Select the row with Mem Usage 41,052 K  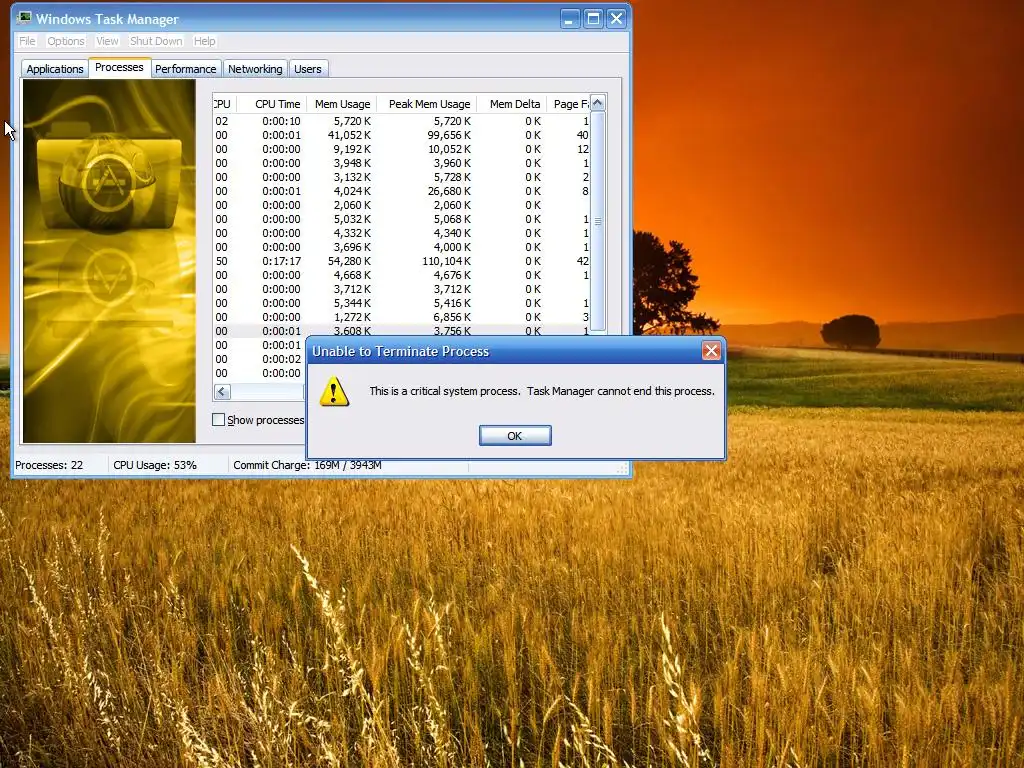(x=402, y=135)
